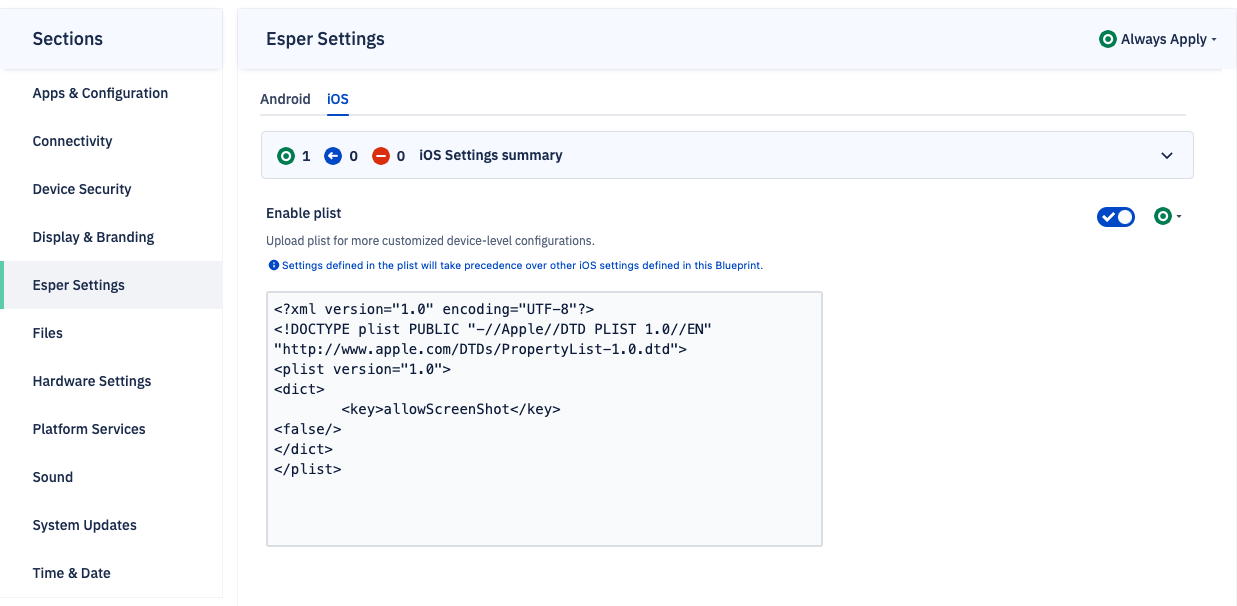
Task: Select Sound section
Action: (x=53, y=477)
